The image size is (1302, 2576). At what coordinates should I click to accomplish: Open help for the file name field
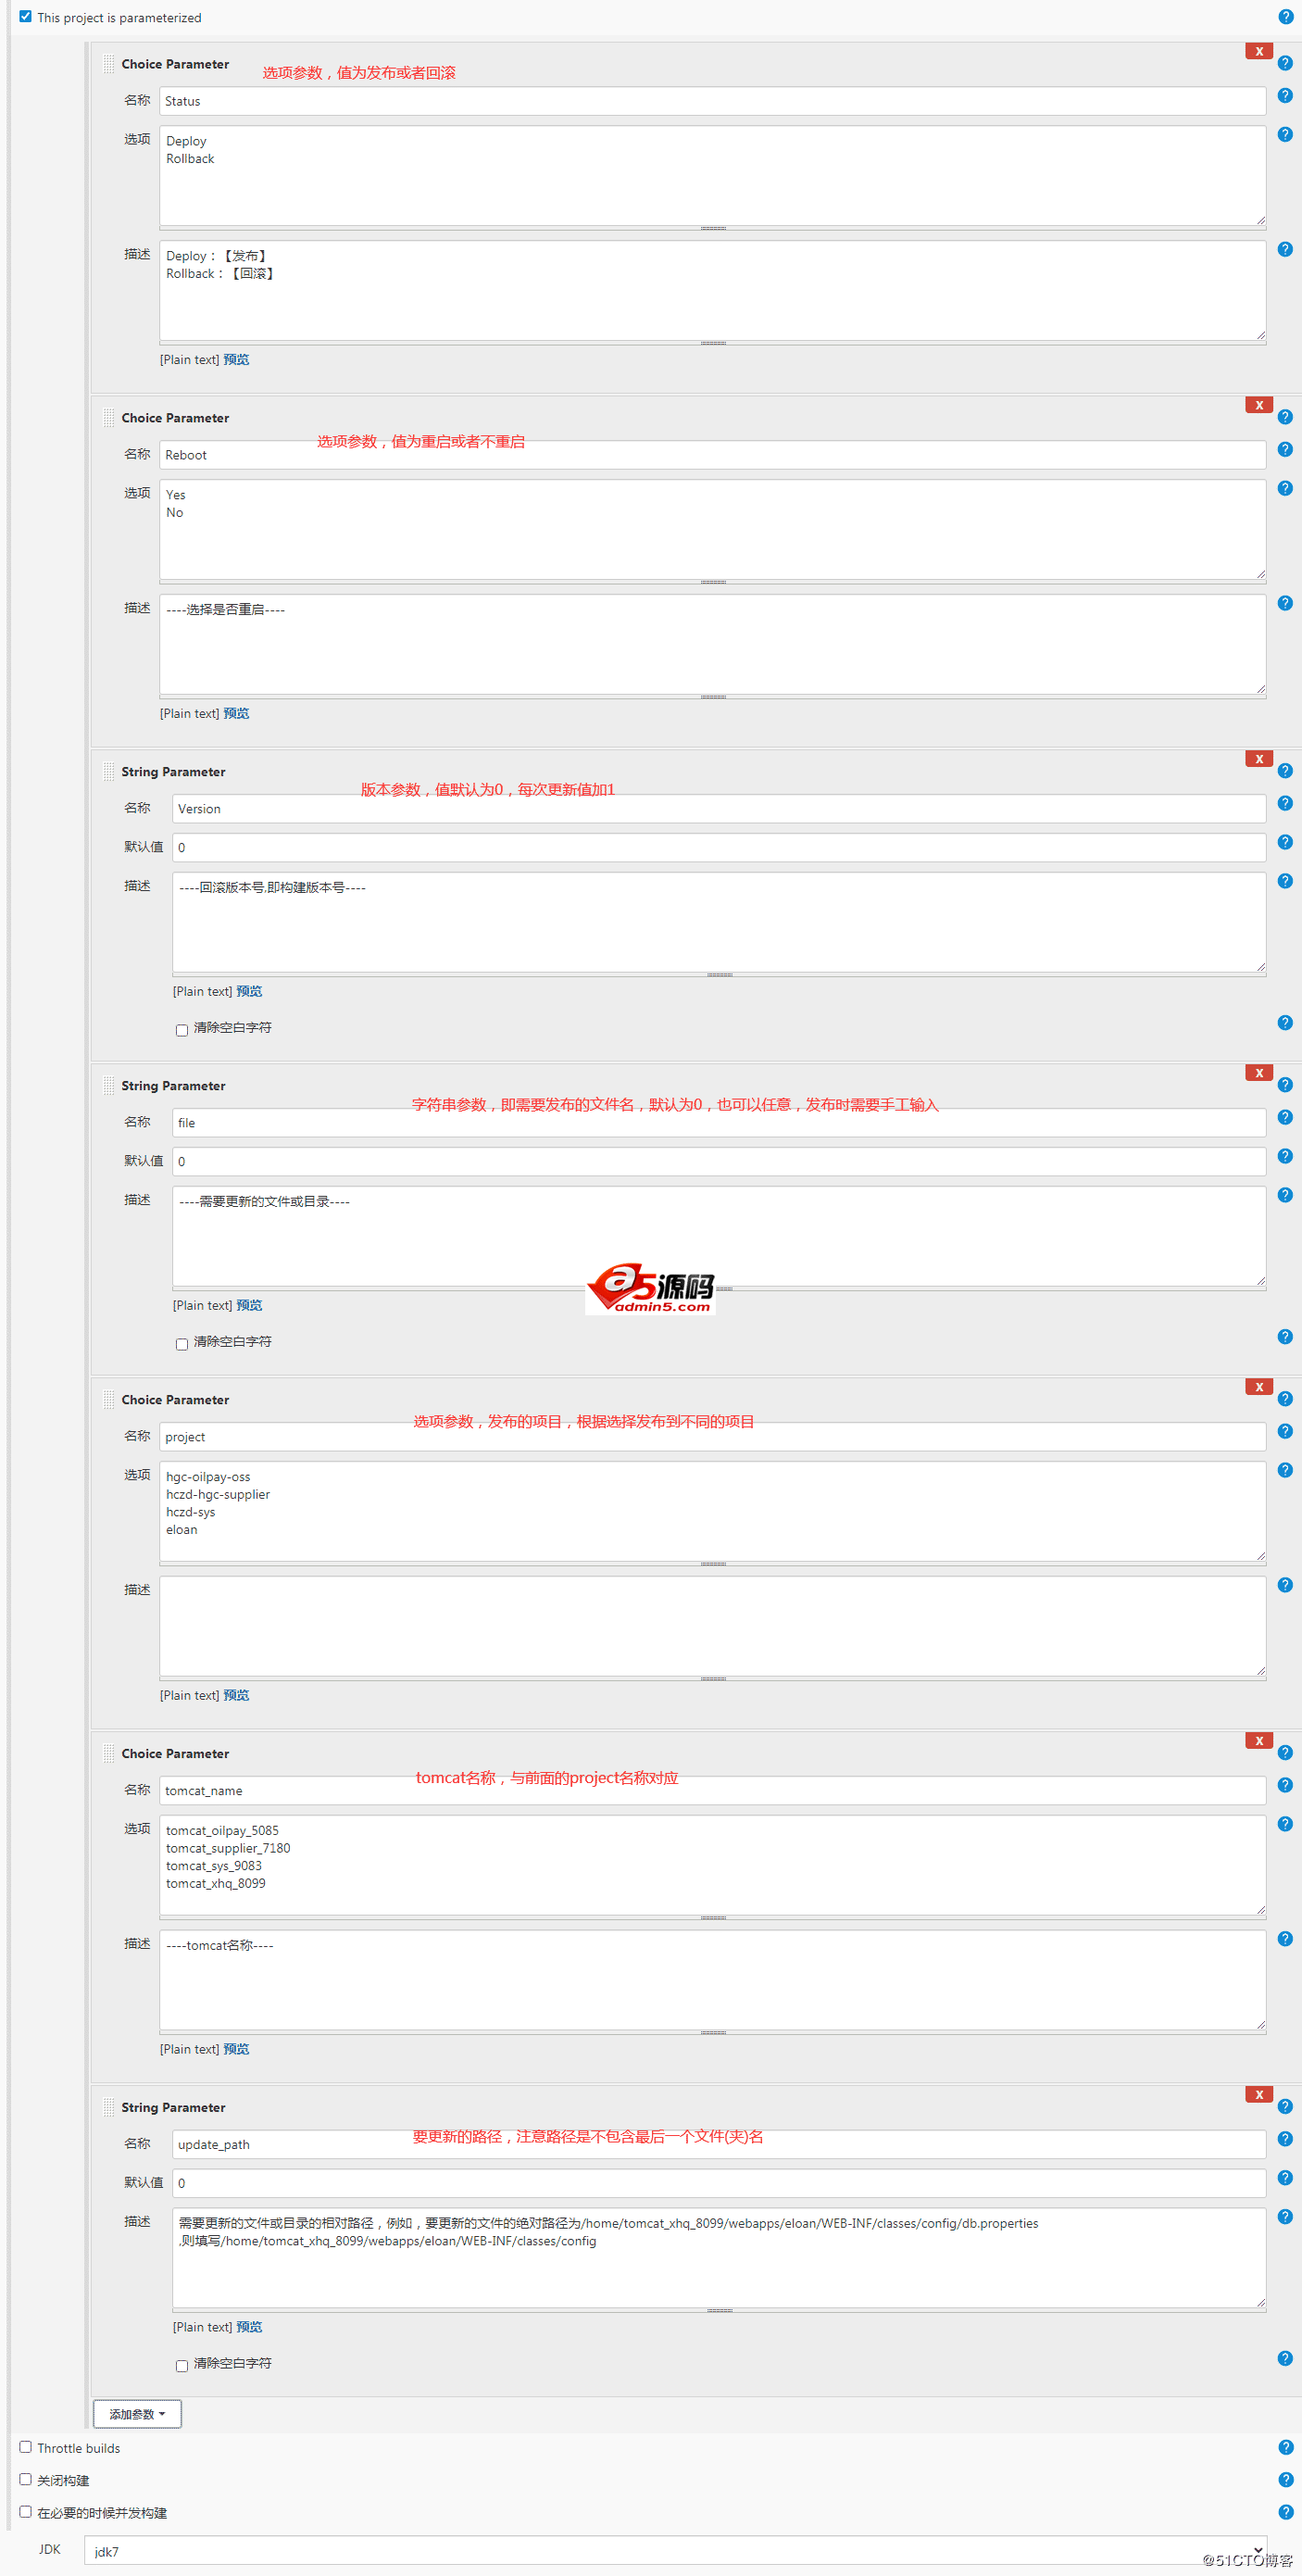point(1285,1118)
